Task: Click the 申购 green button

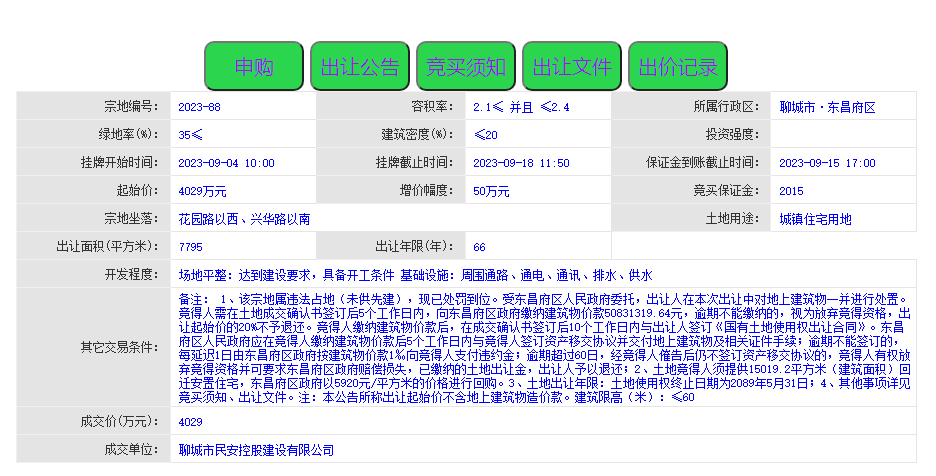Action: tap(254, 67)
